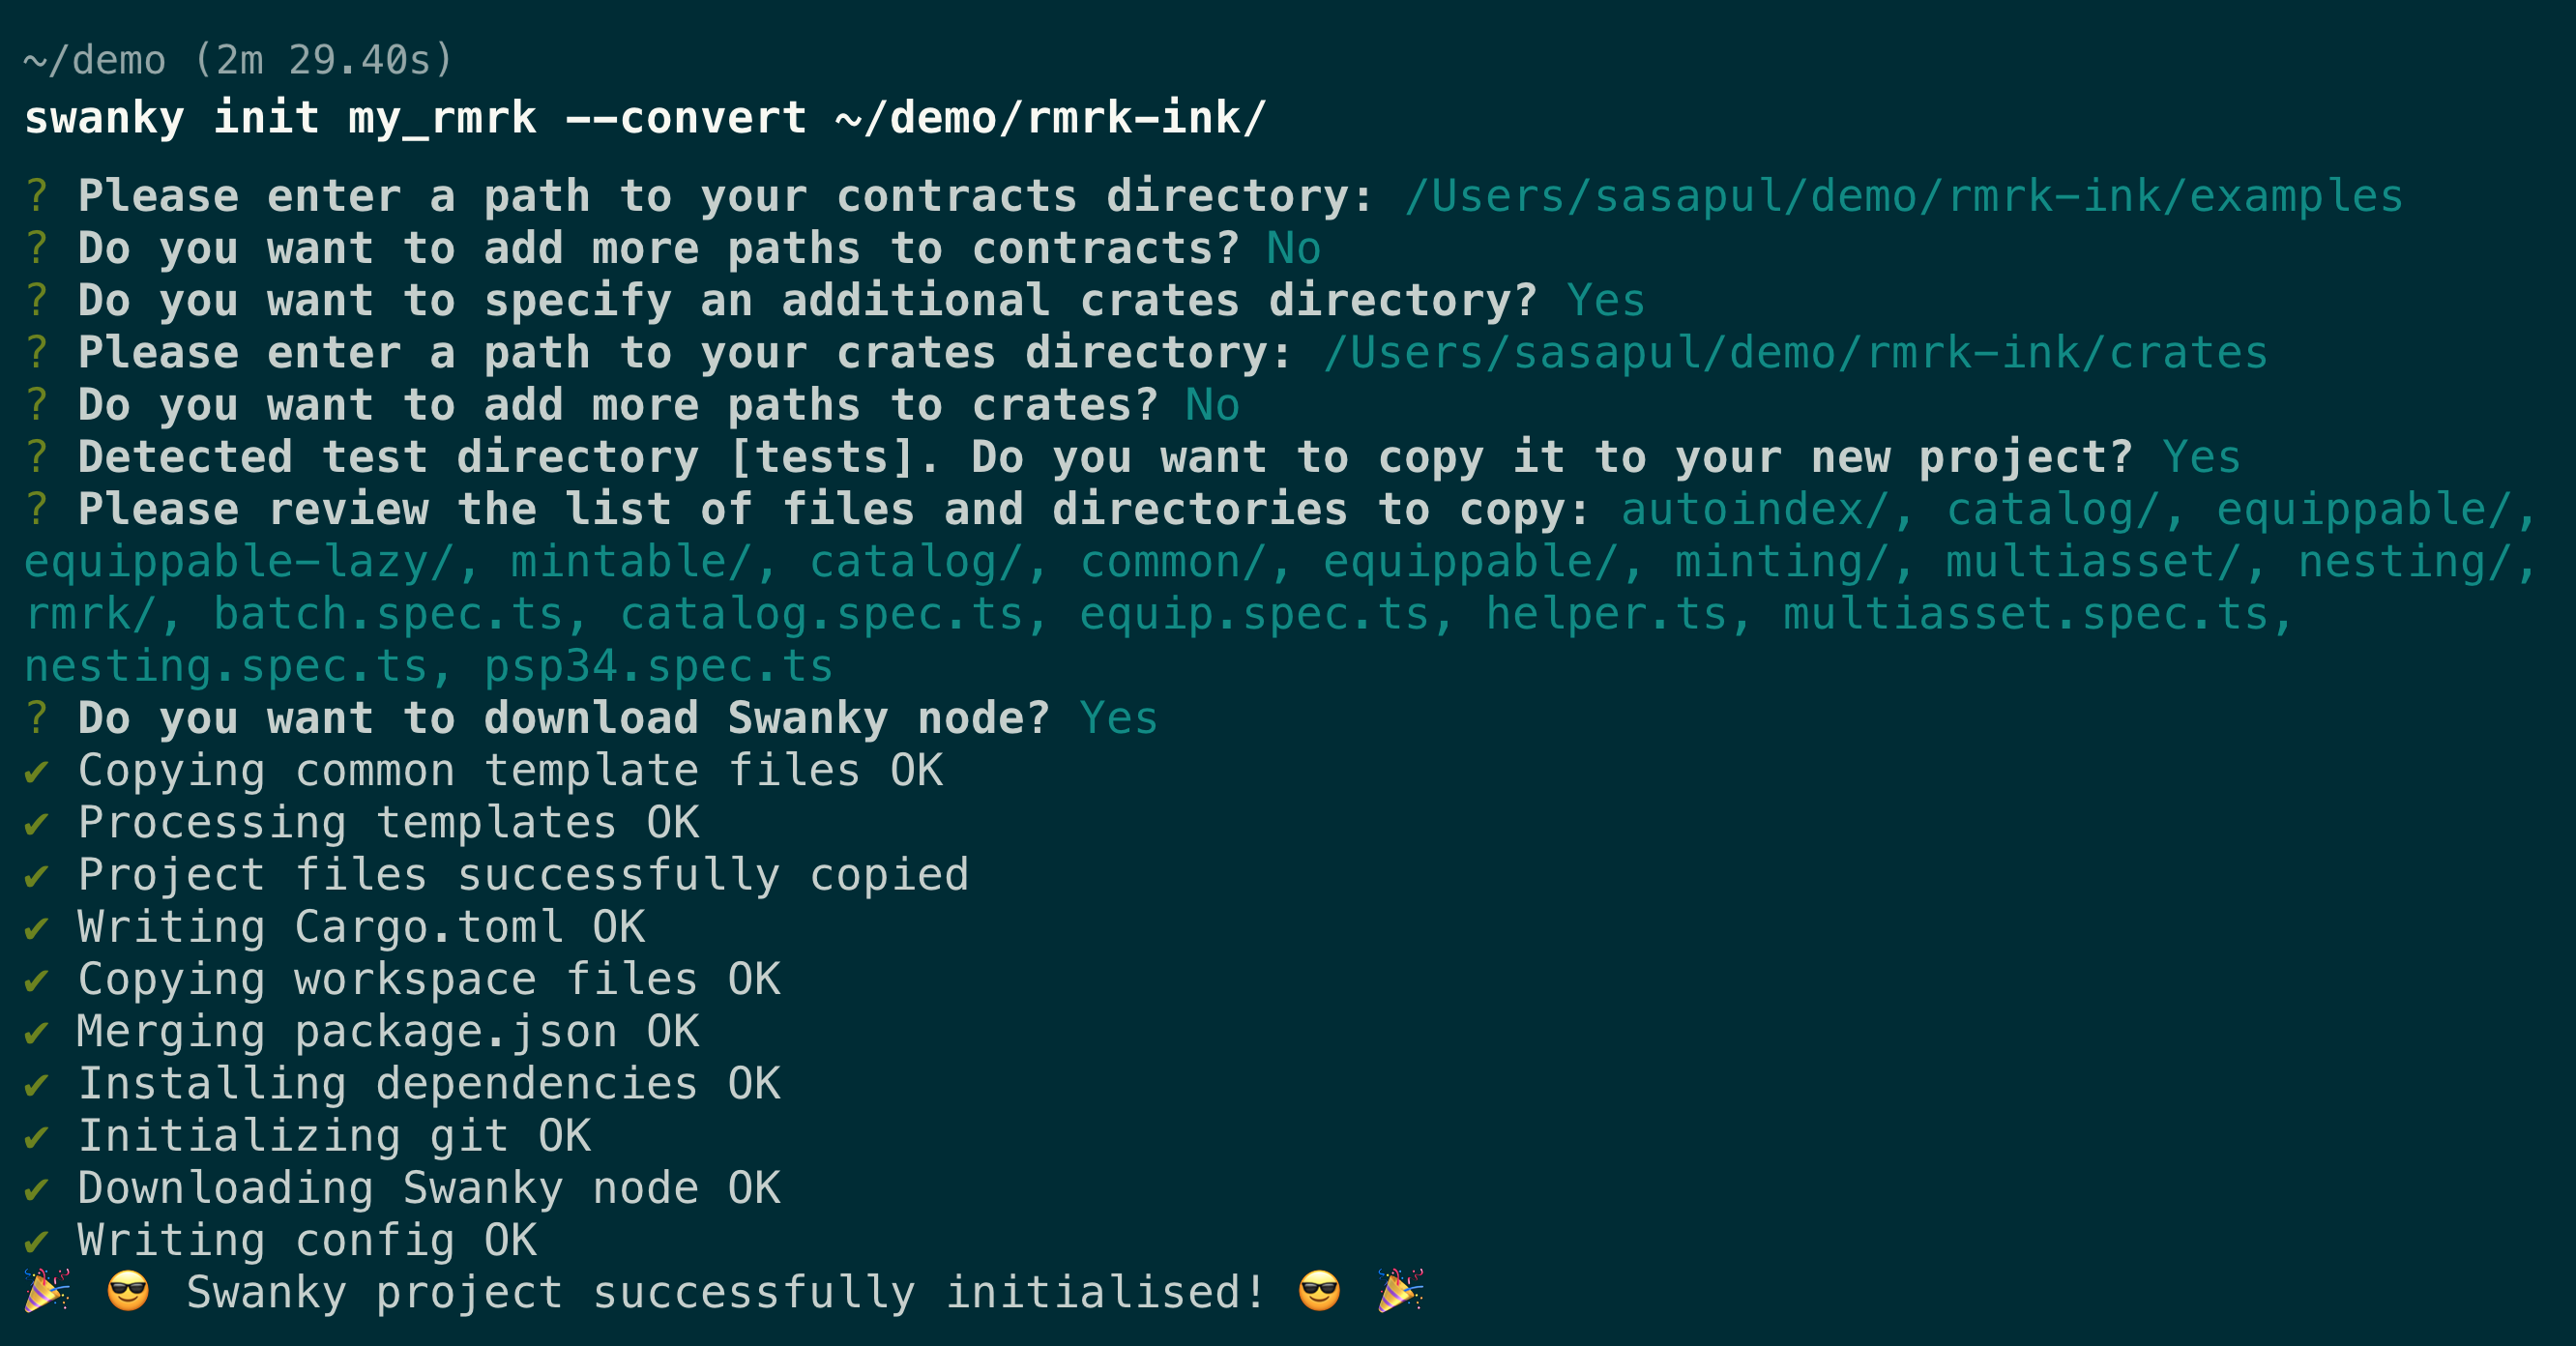Click the 'Yes' answer after 'download Swanky node?'
Screen dimensions: 2576x1346
point(1118,719)
